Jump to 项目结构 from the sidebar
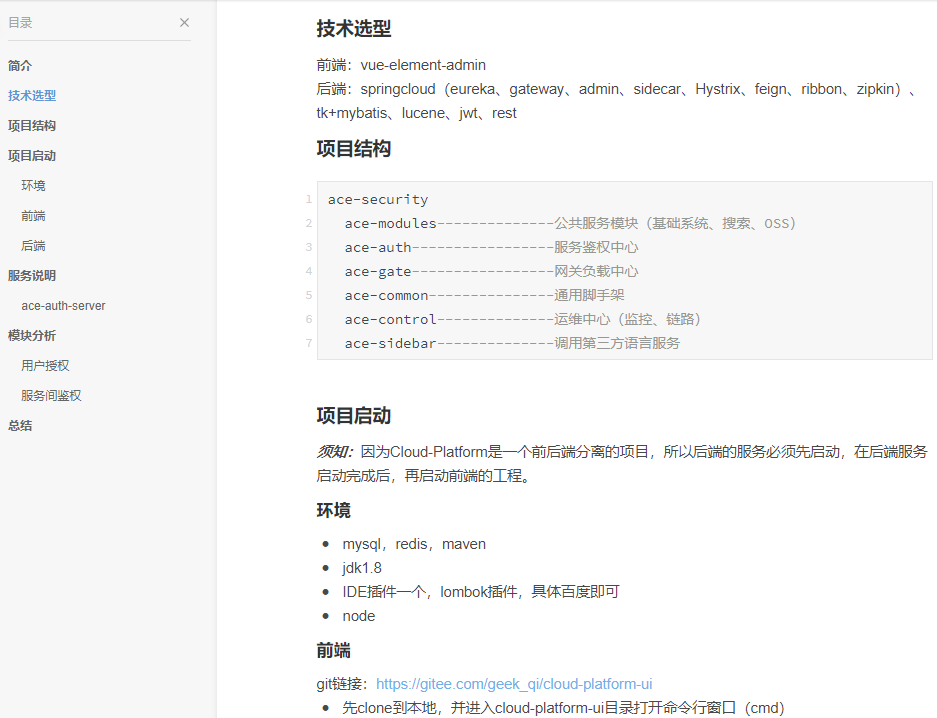 [32, 125]
